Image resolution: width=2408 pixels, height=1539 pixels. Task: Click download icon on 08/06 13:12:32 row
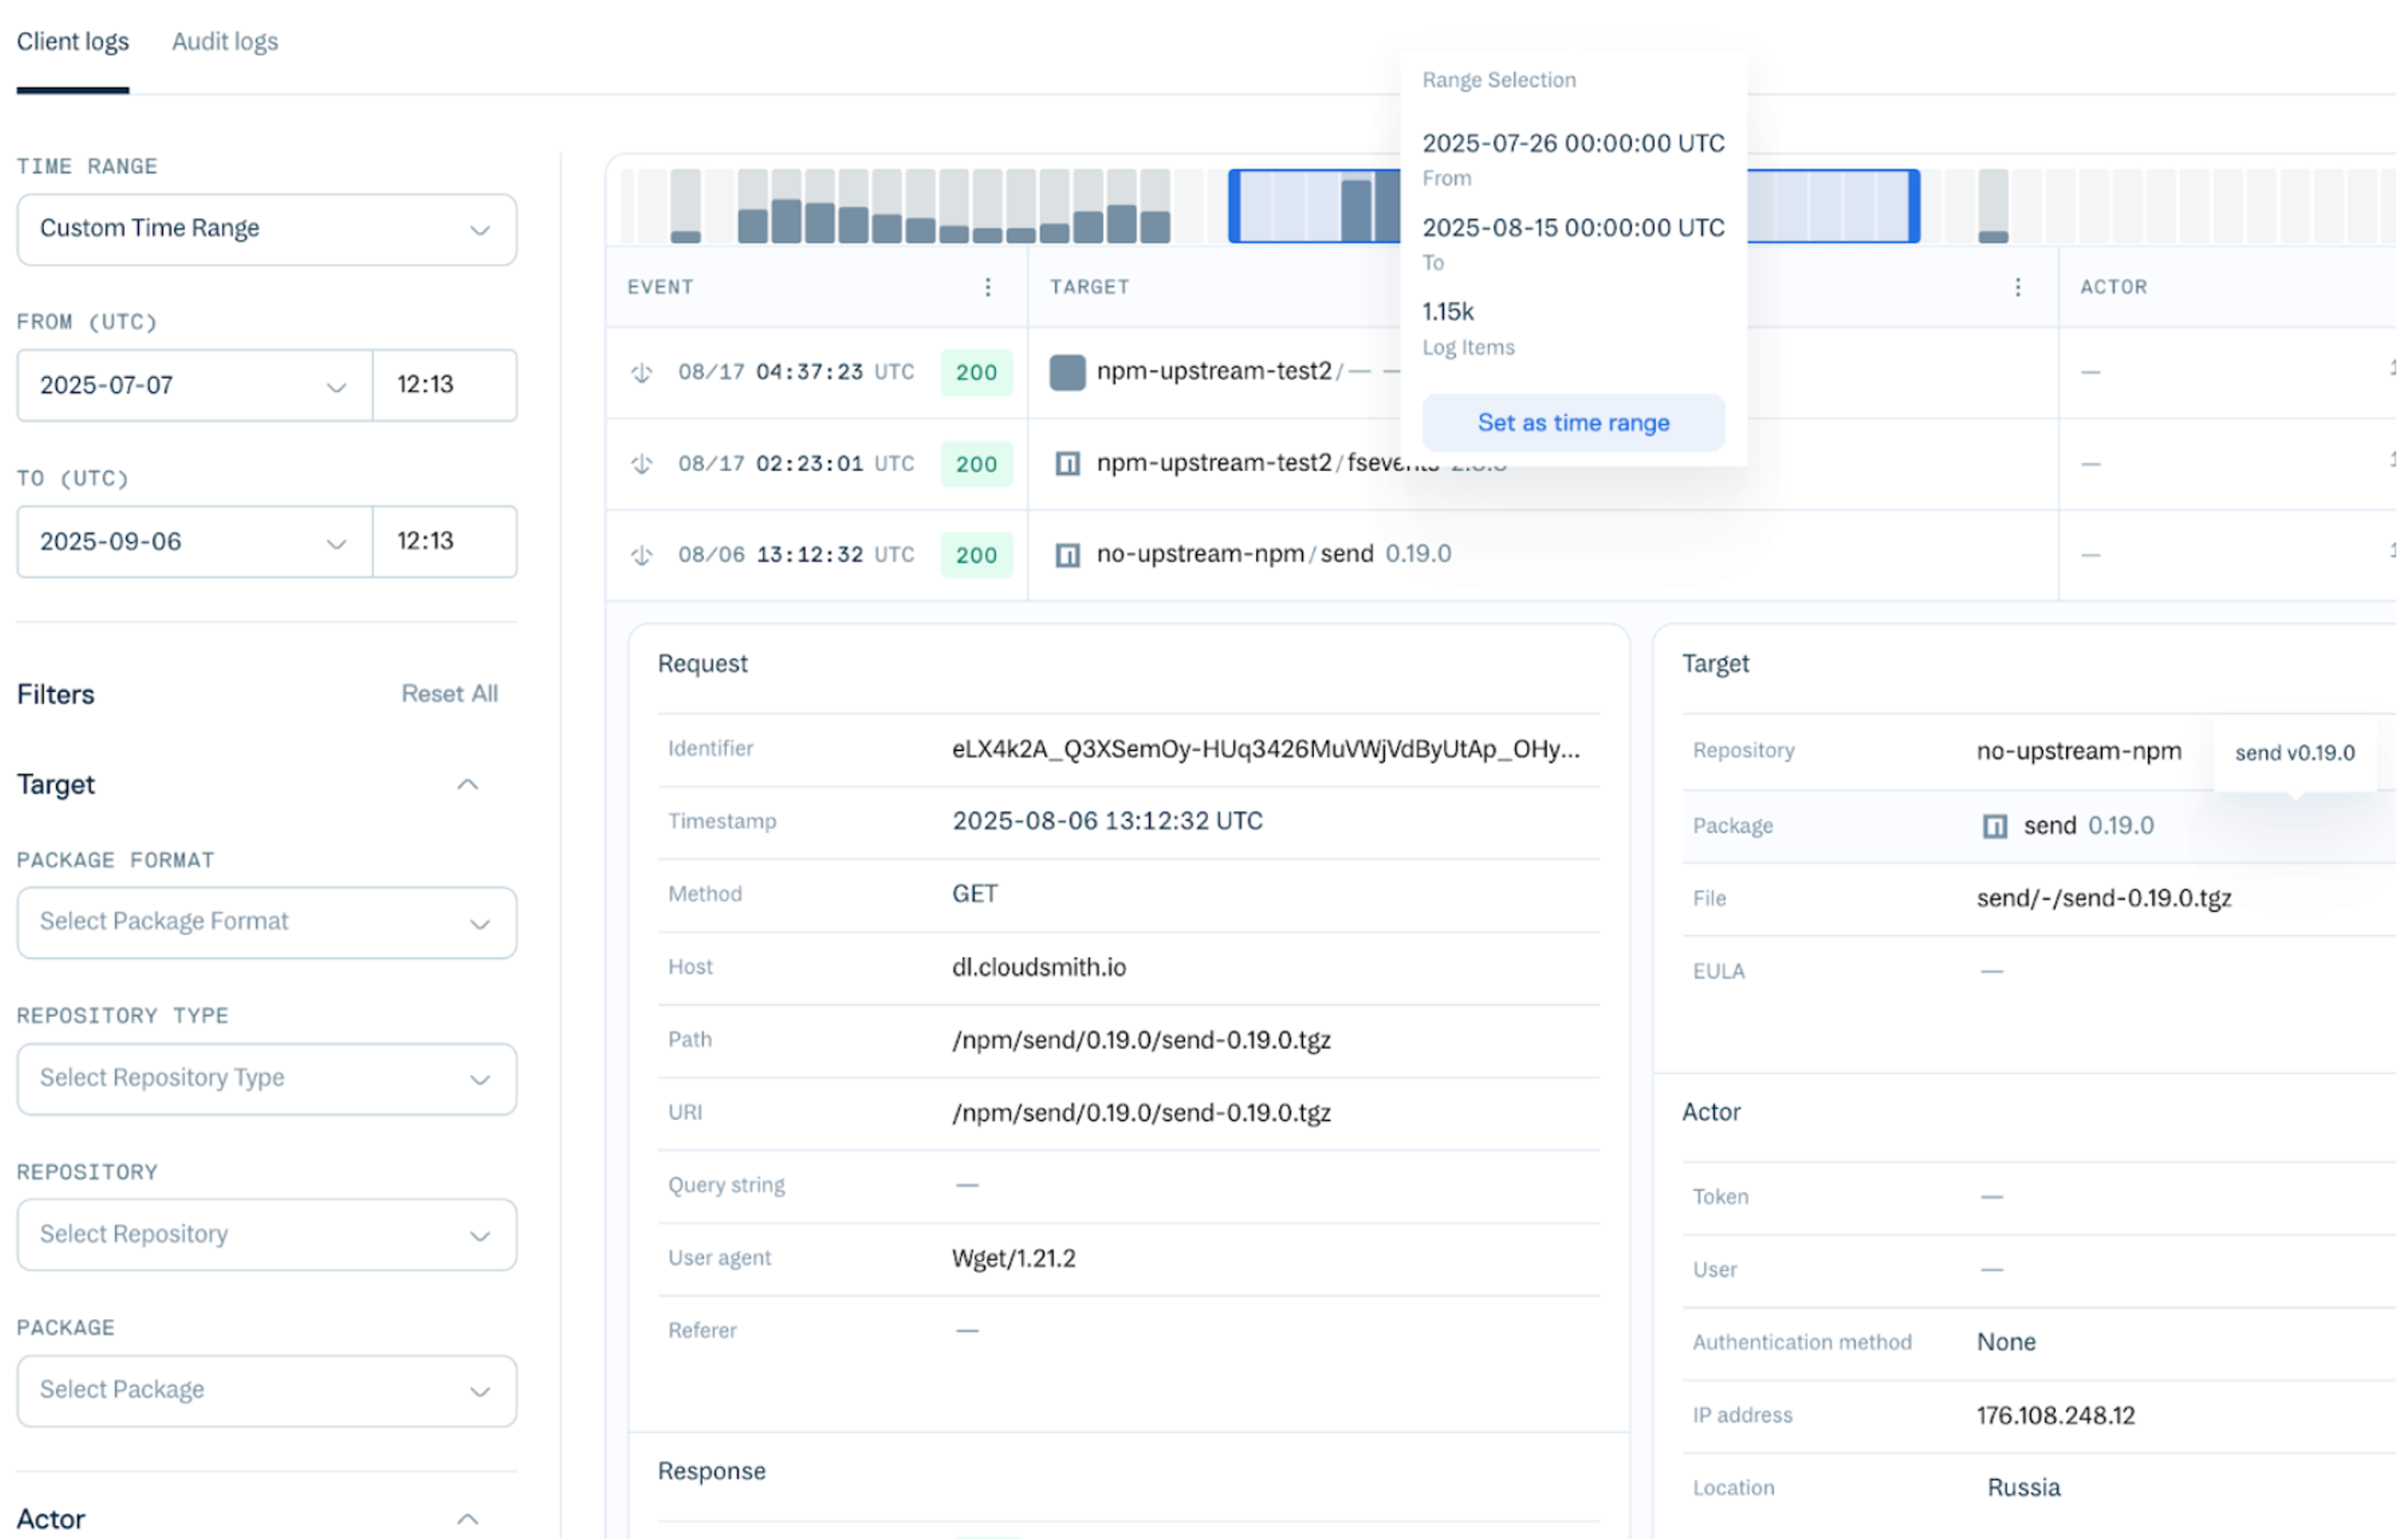click(x=642, y=555)
